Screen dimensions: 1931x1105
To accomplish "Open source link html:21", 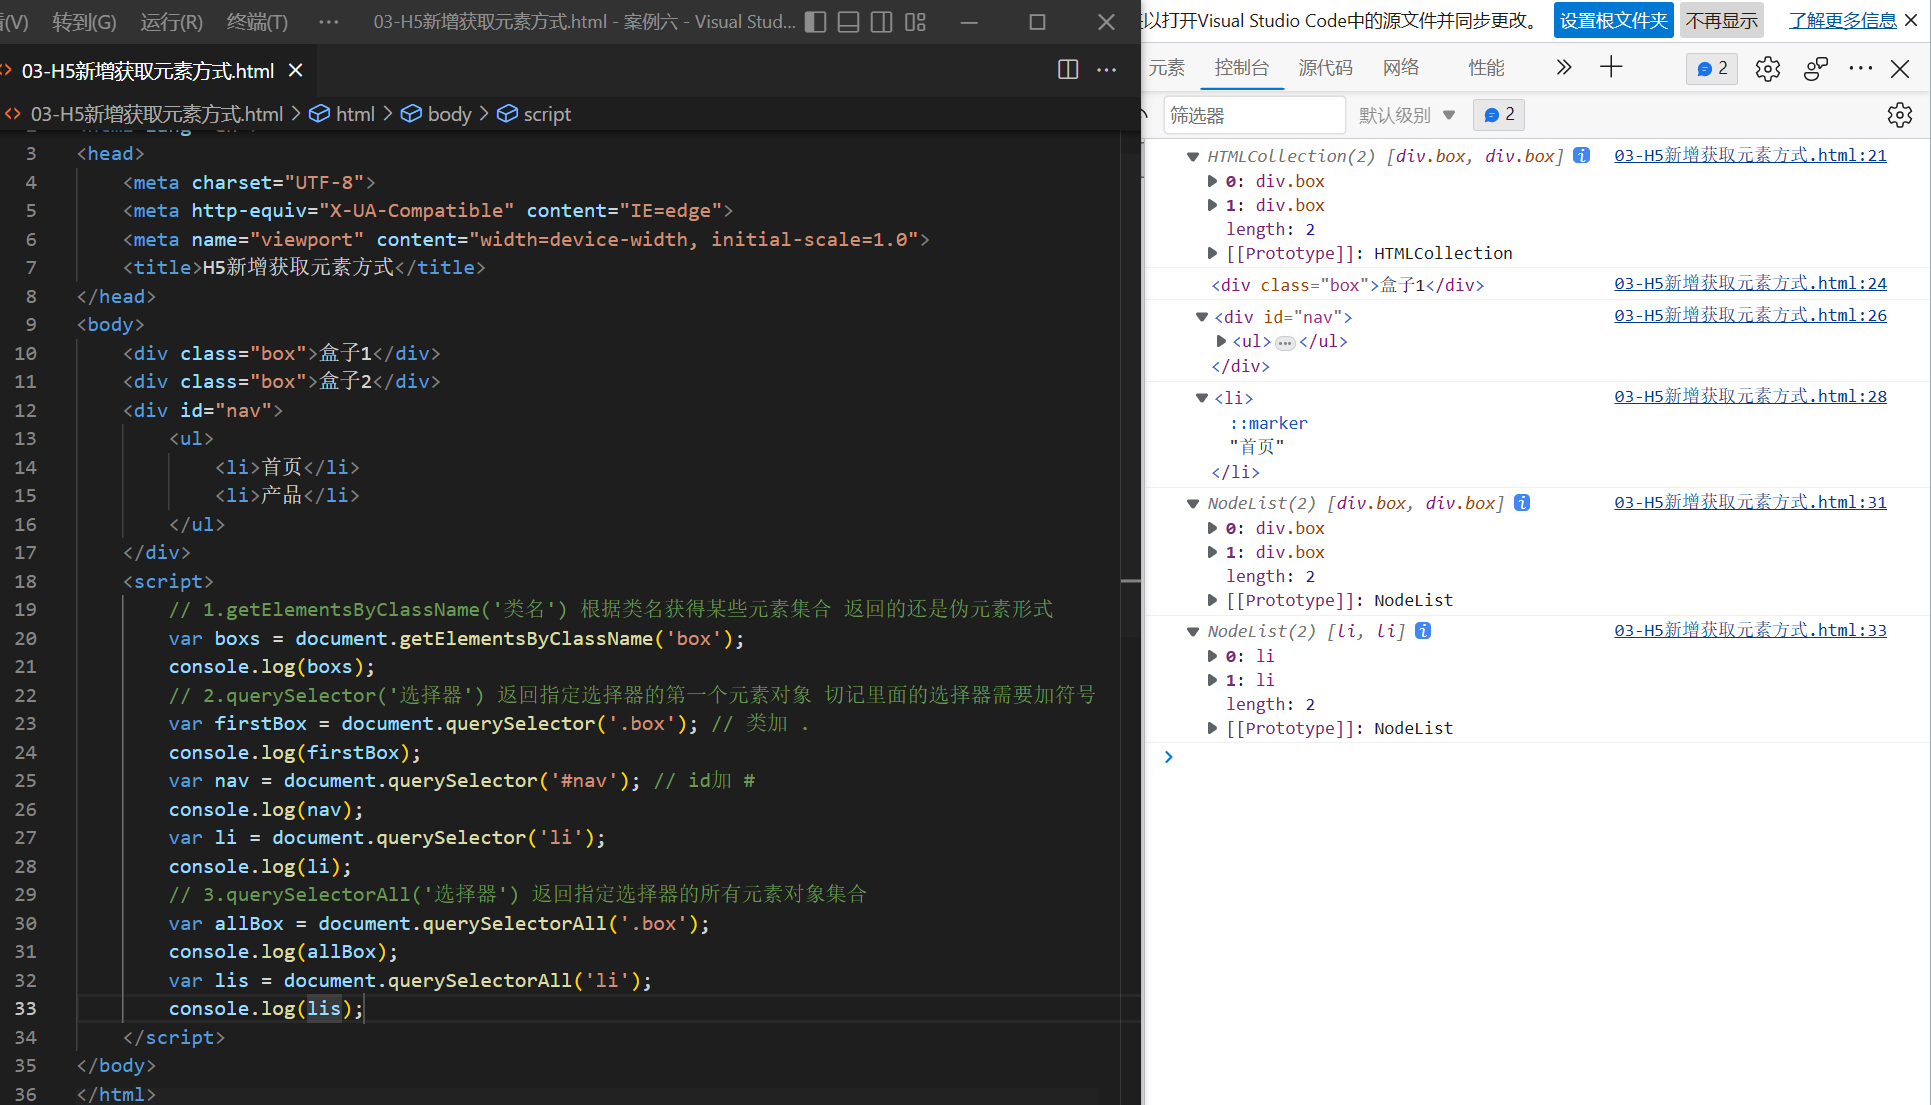I will coord(1750,155).
